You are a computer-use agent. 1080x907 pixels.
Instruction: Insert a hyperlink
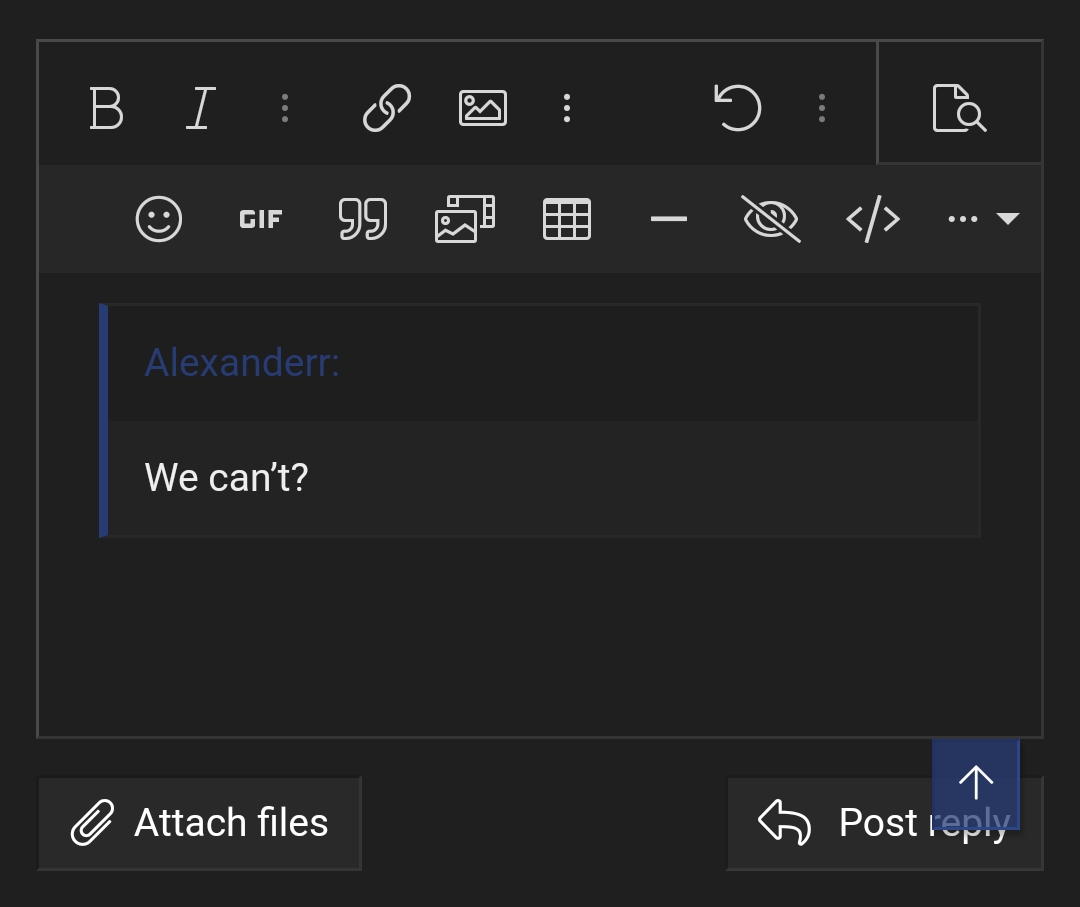pos(387,108)
